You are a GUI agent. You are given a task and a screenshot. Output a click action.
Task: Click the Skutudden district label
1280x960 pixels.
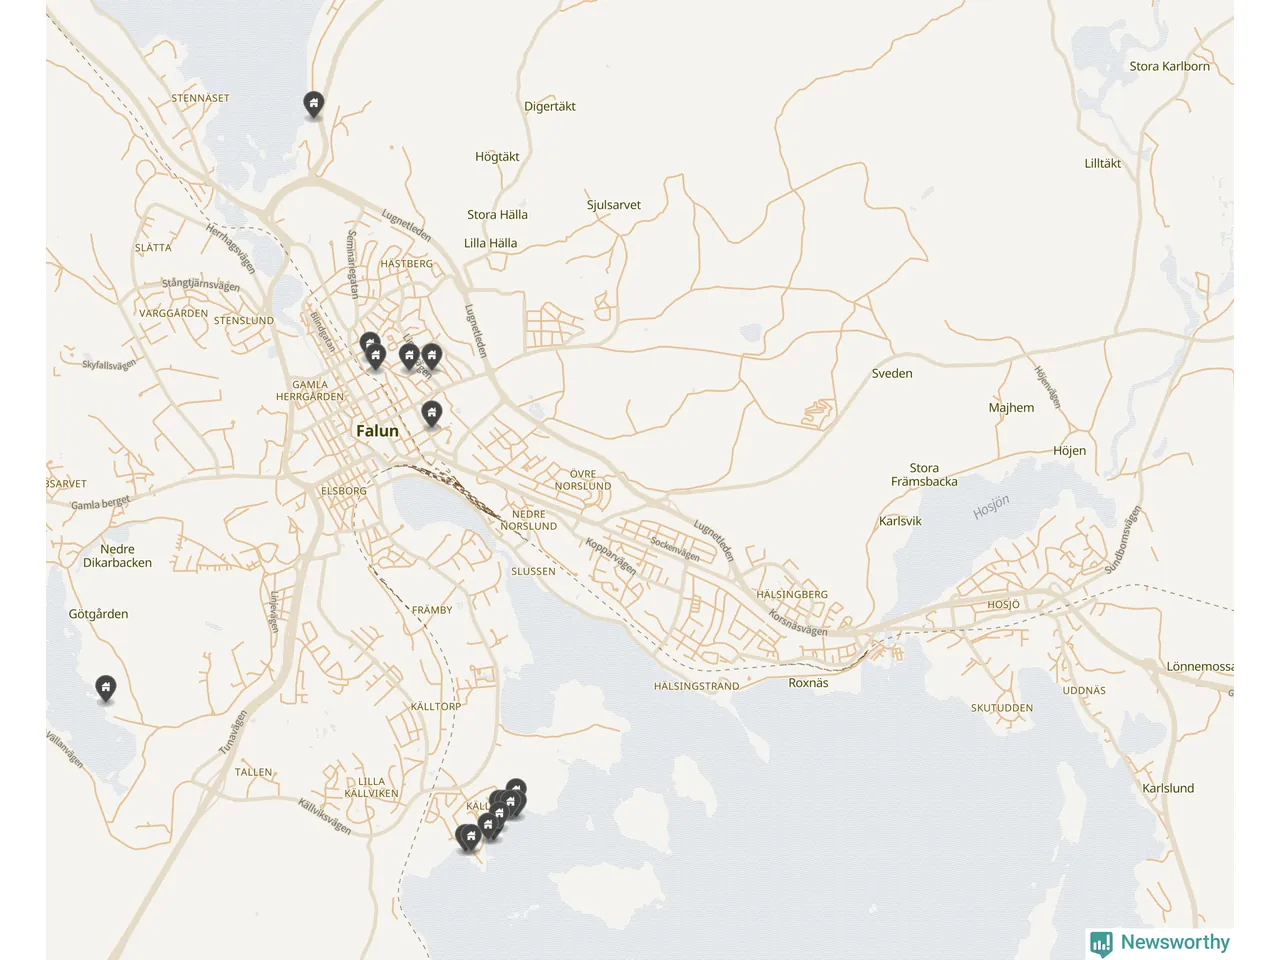[1002, 708]
